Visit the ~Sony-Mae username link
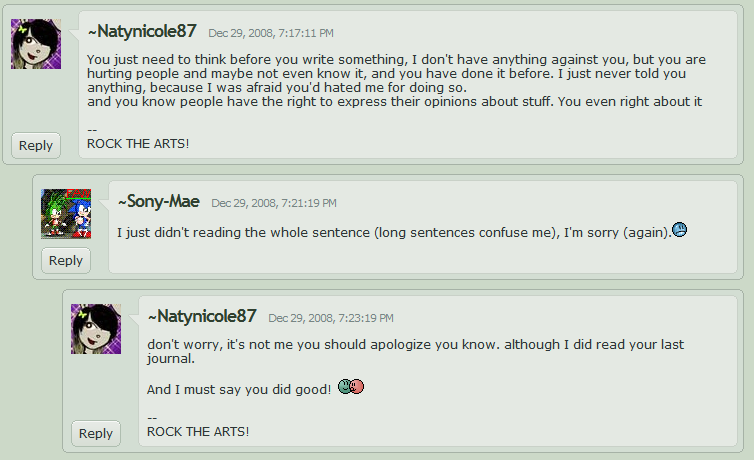754x460 pixels. click(158, 201)
